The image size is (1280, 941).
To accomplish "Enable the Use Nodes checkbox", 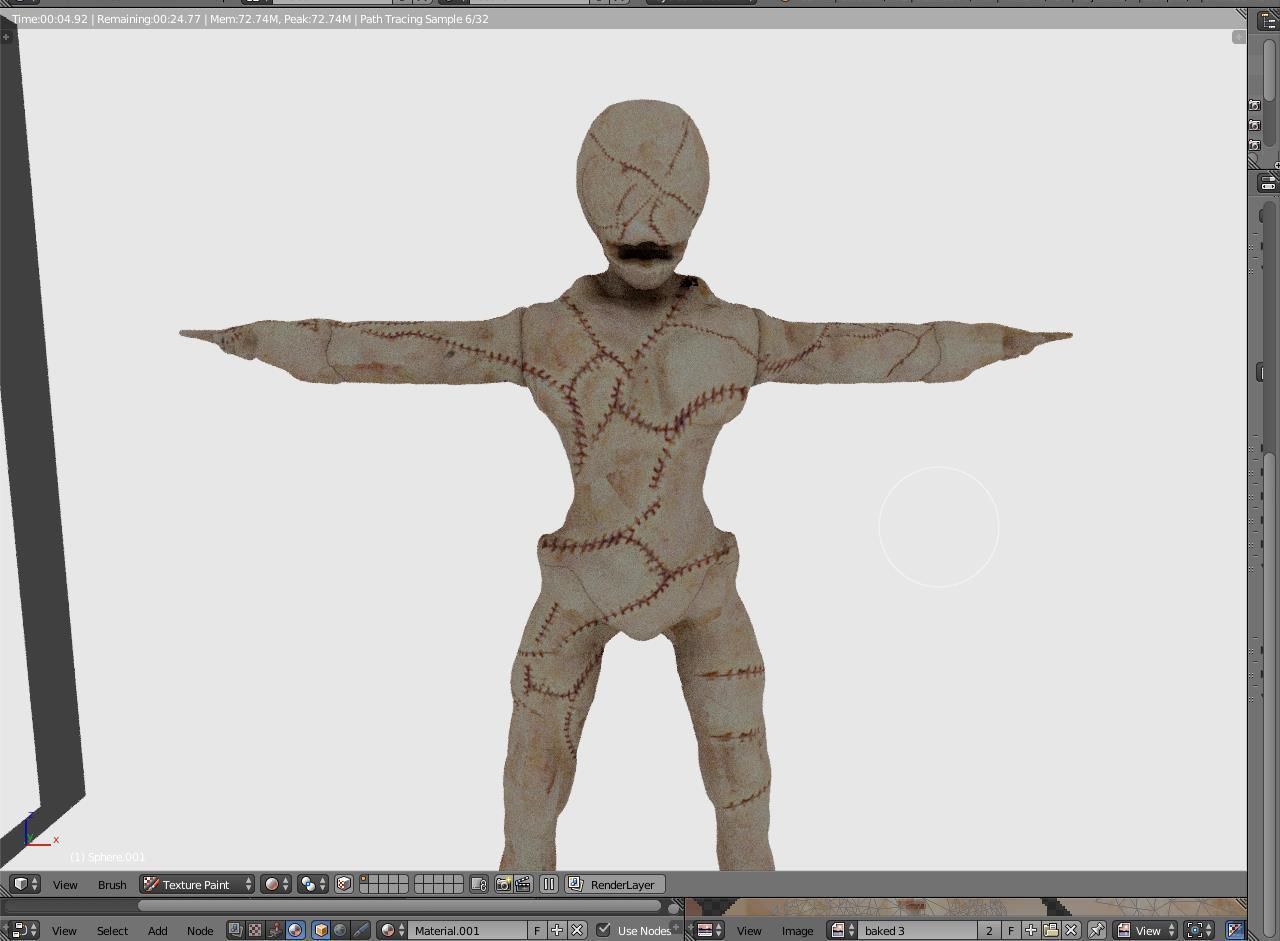I will 602,930.
